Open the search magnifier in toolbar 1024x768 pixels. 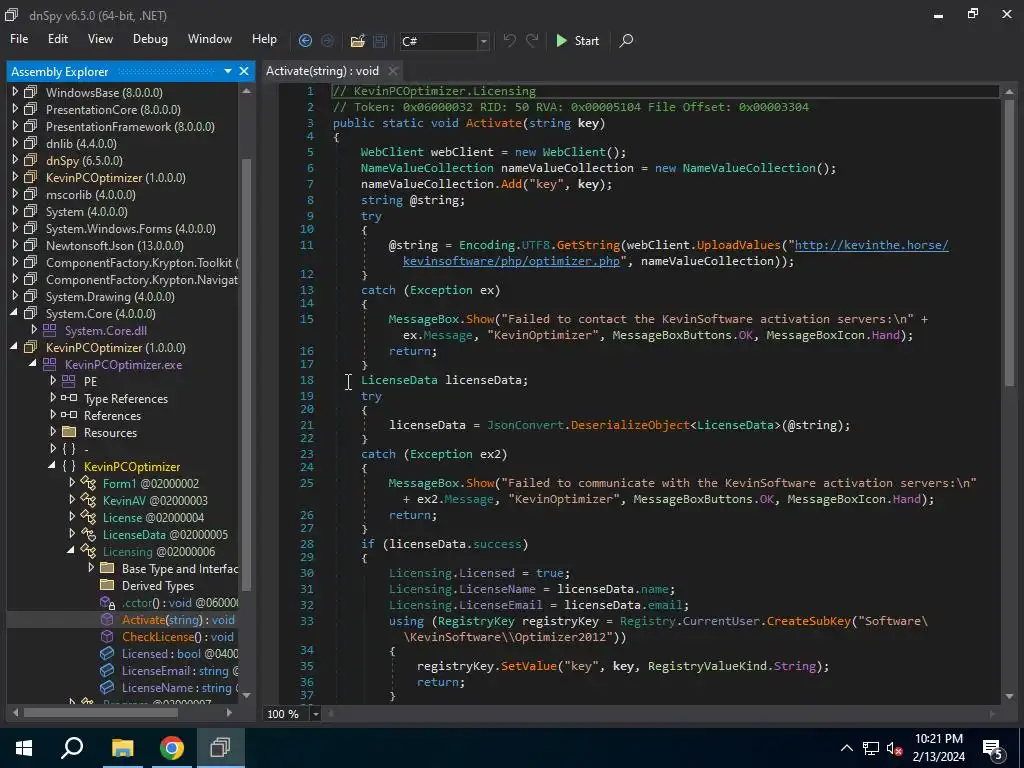tap(626, 40)
